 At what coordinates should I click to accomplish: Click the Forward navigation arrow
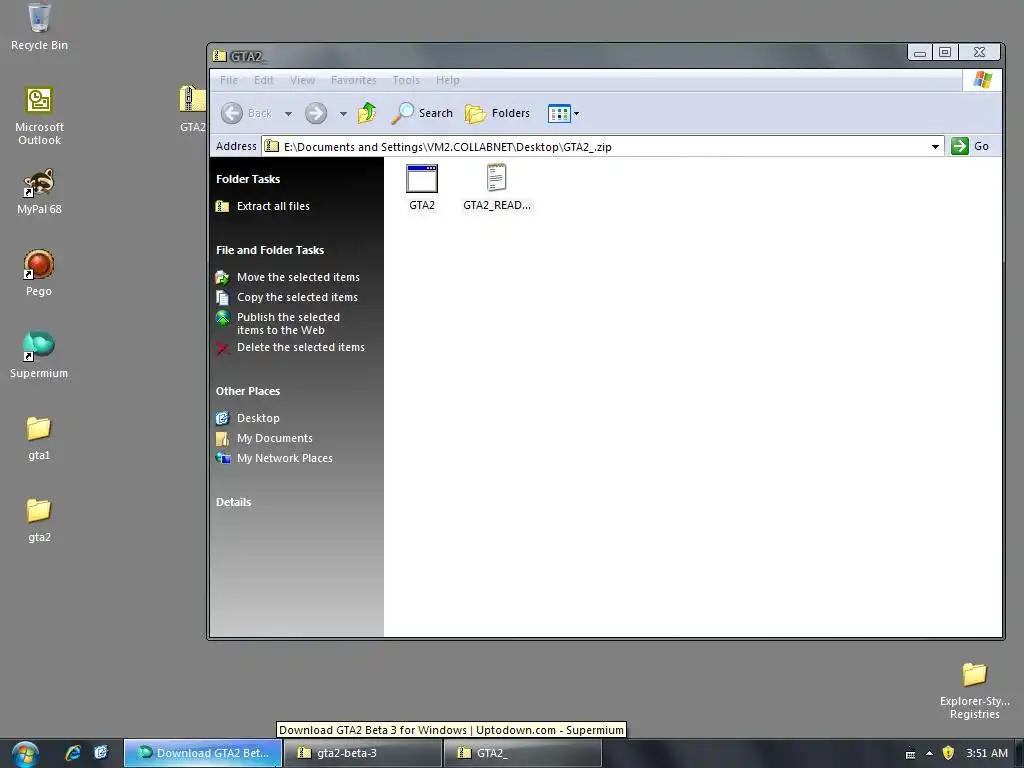click(x=316, y=113)
